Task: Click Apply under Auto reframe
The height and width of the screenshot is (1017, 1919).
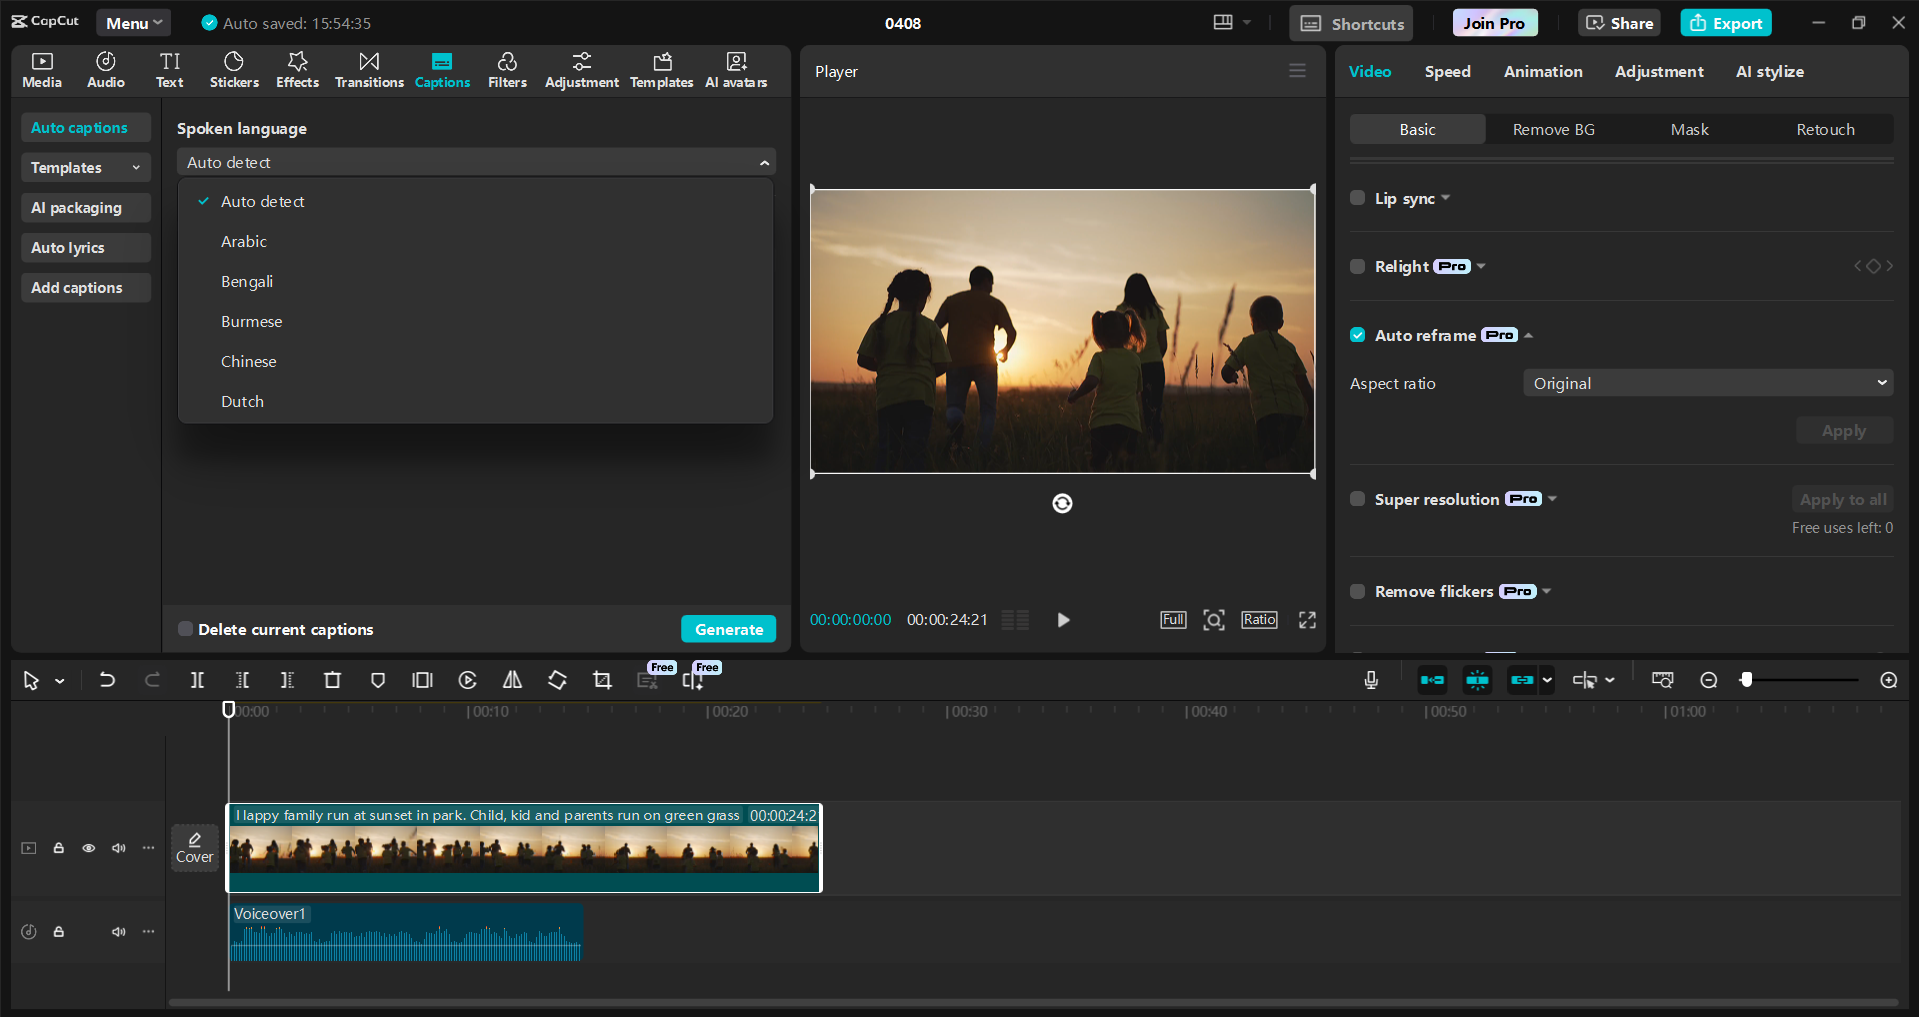Action: tap(1843, 430)
